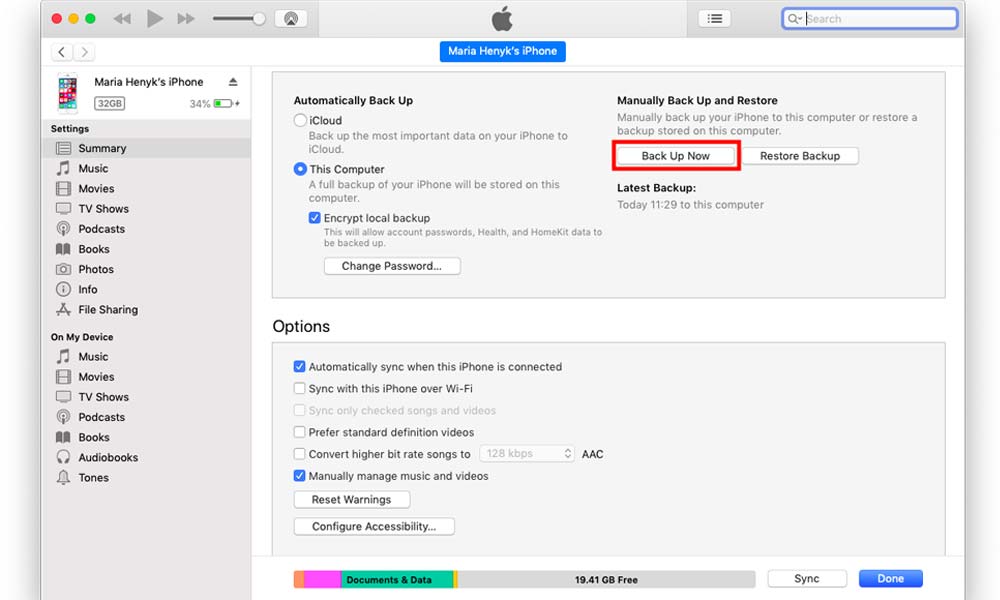
Task: Adjust the volume slider knob
Action: pyautogui.click(x=259, y=19)
